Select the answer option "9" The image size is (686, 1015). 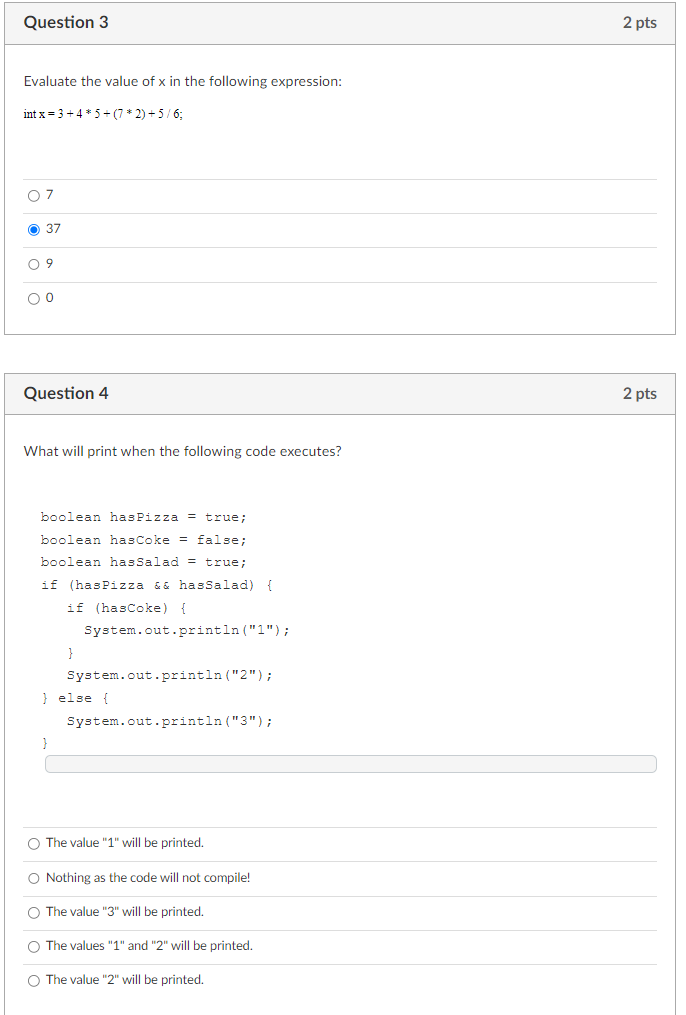coord(34,263)
